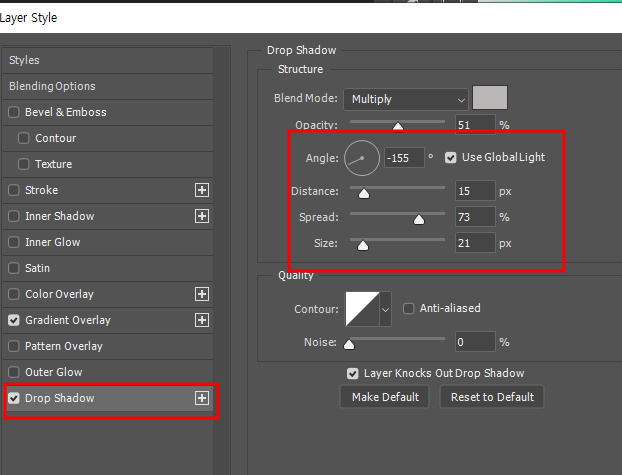Viewport: 622px width, 475px height.
Task: Enable the Satin checkbox
Action: tap(14, 268)
